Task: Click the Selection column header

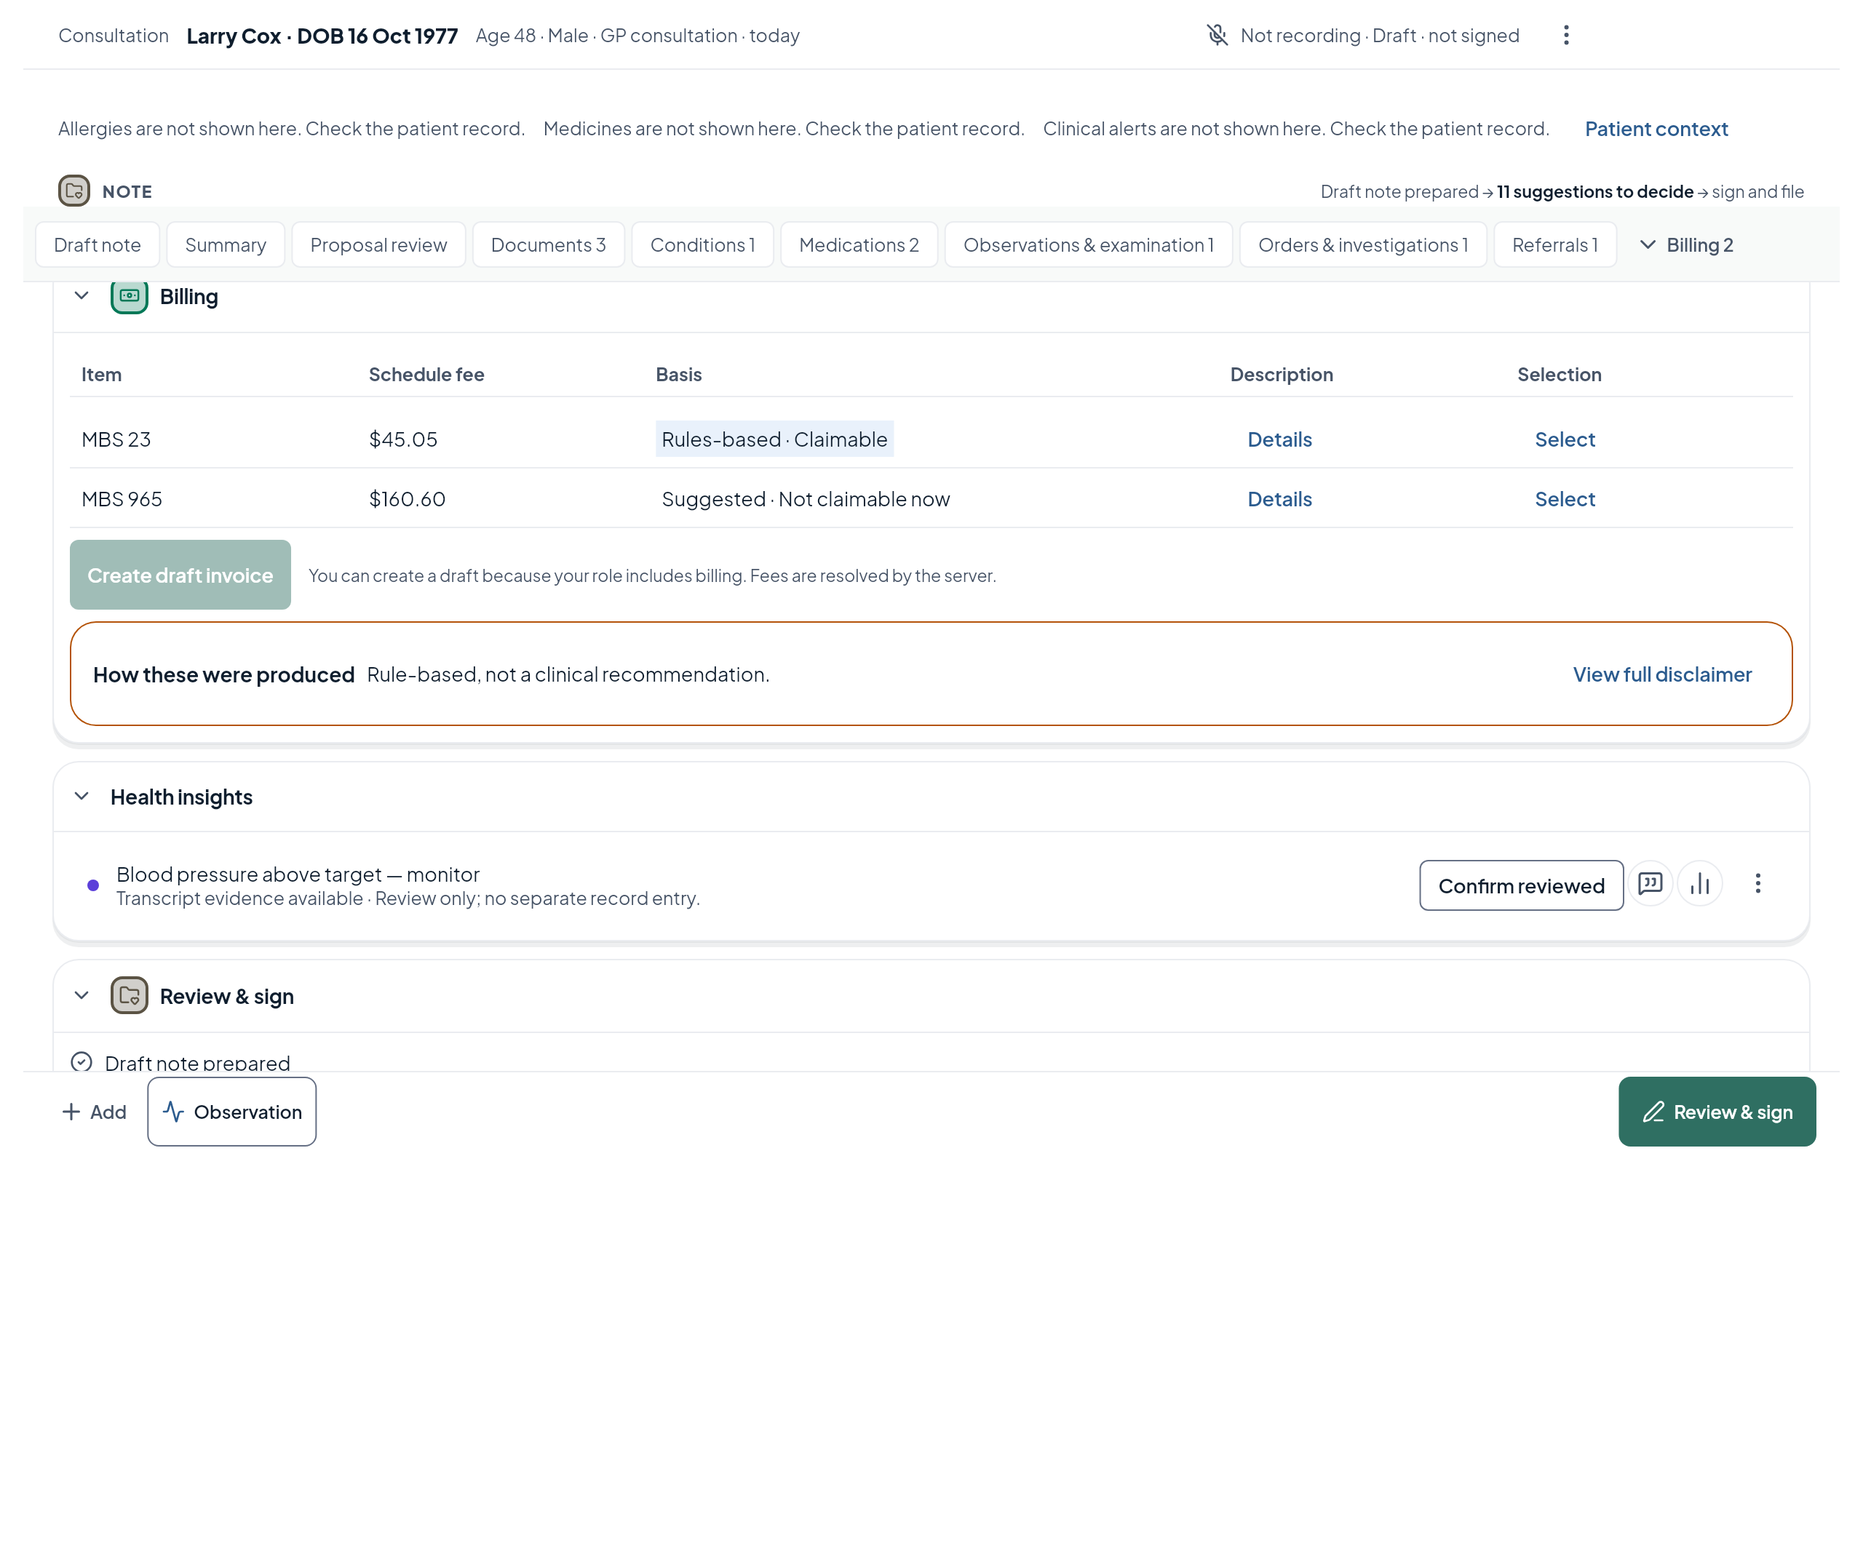Action: tap(1560, 374)
